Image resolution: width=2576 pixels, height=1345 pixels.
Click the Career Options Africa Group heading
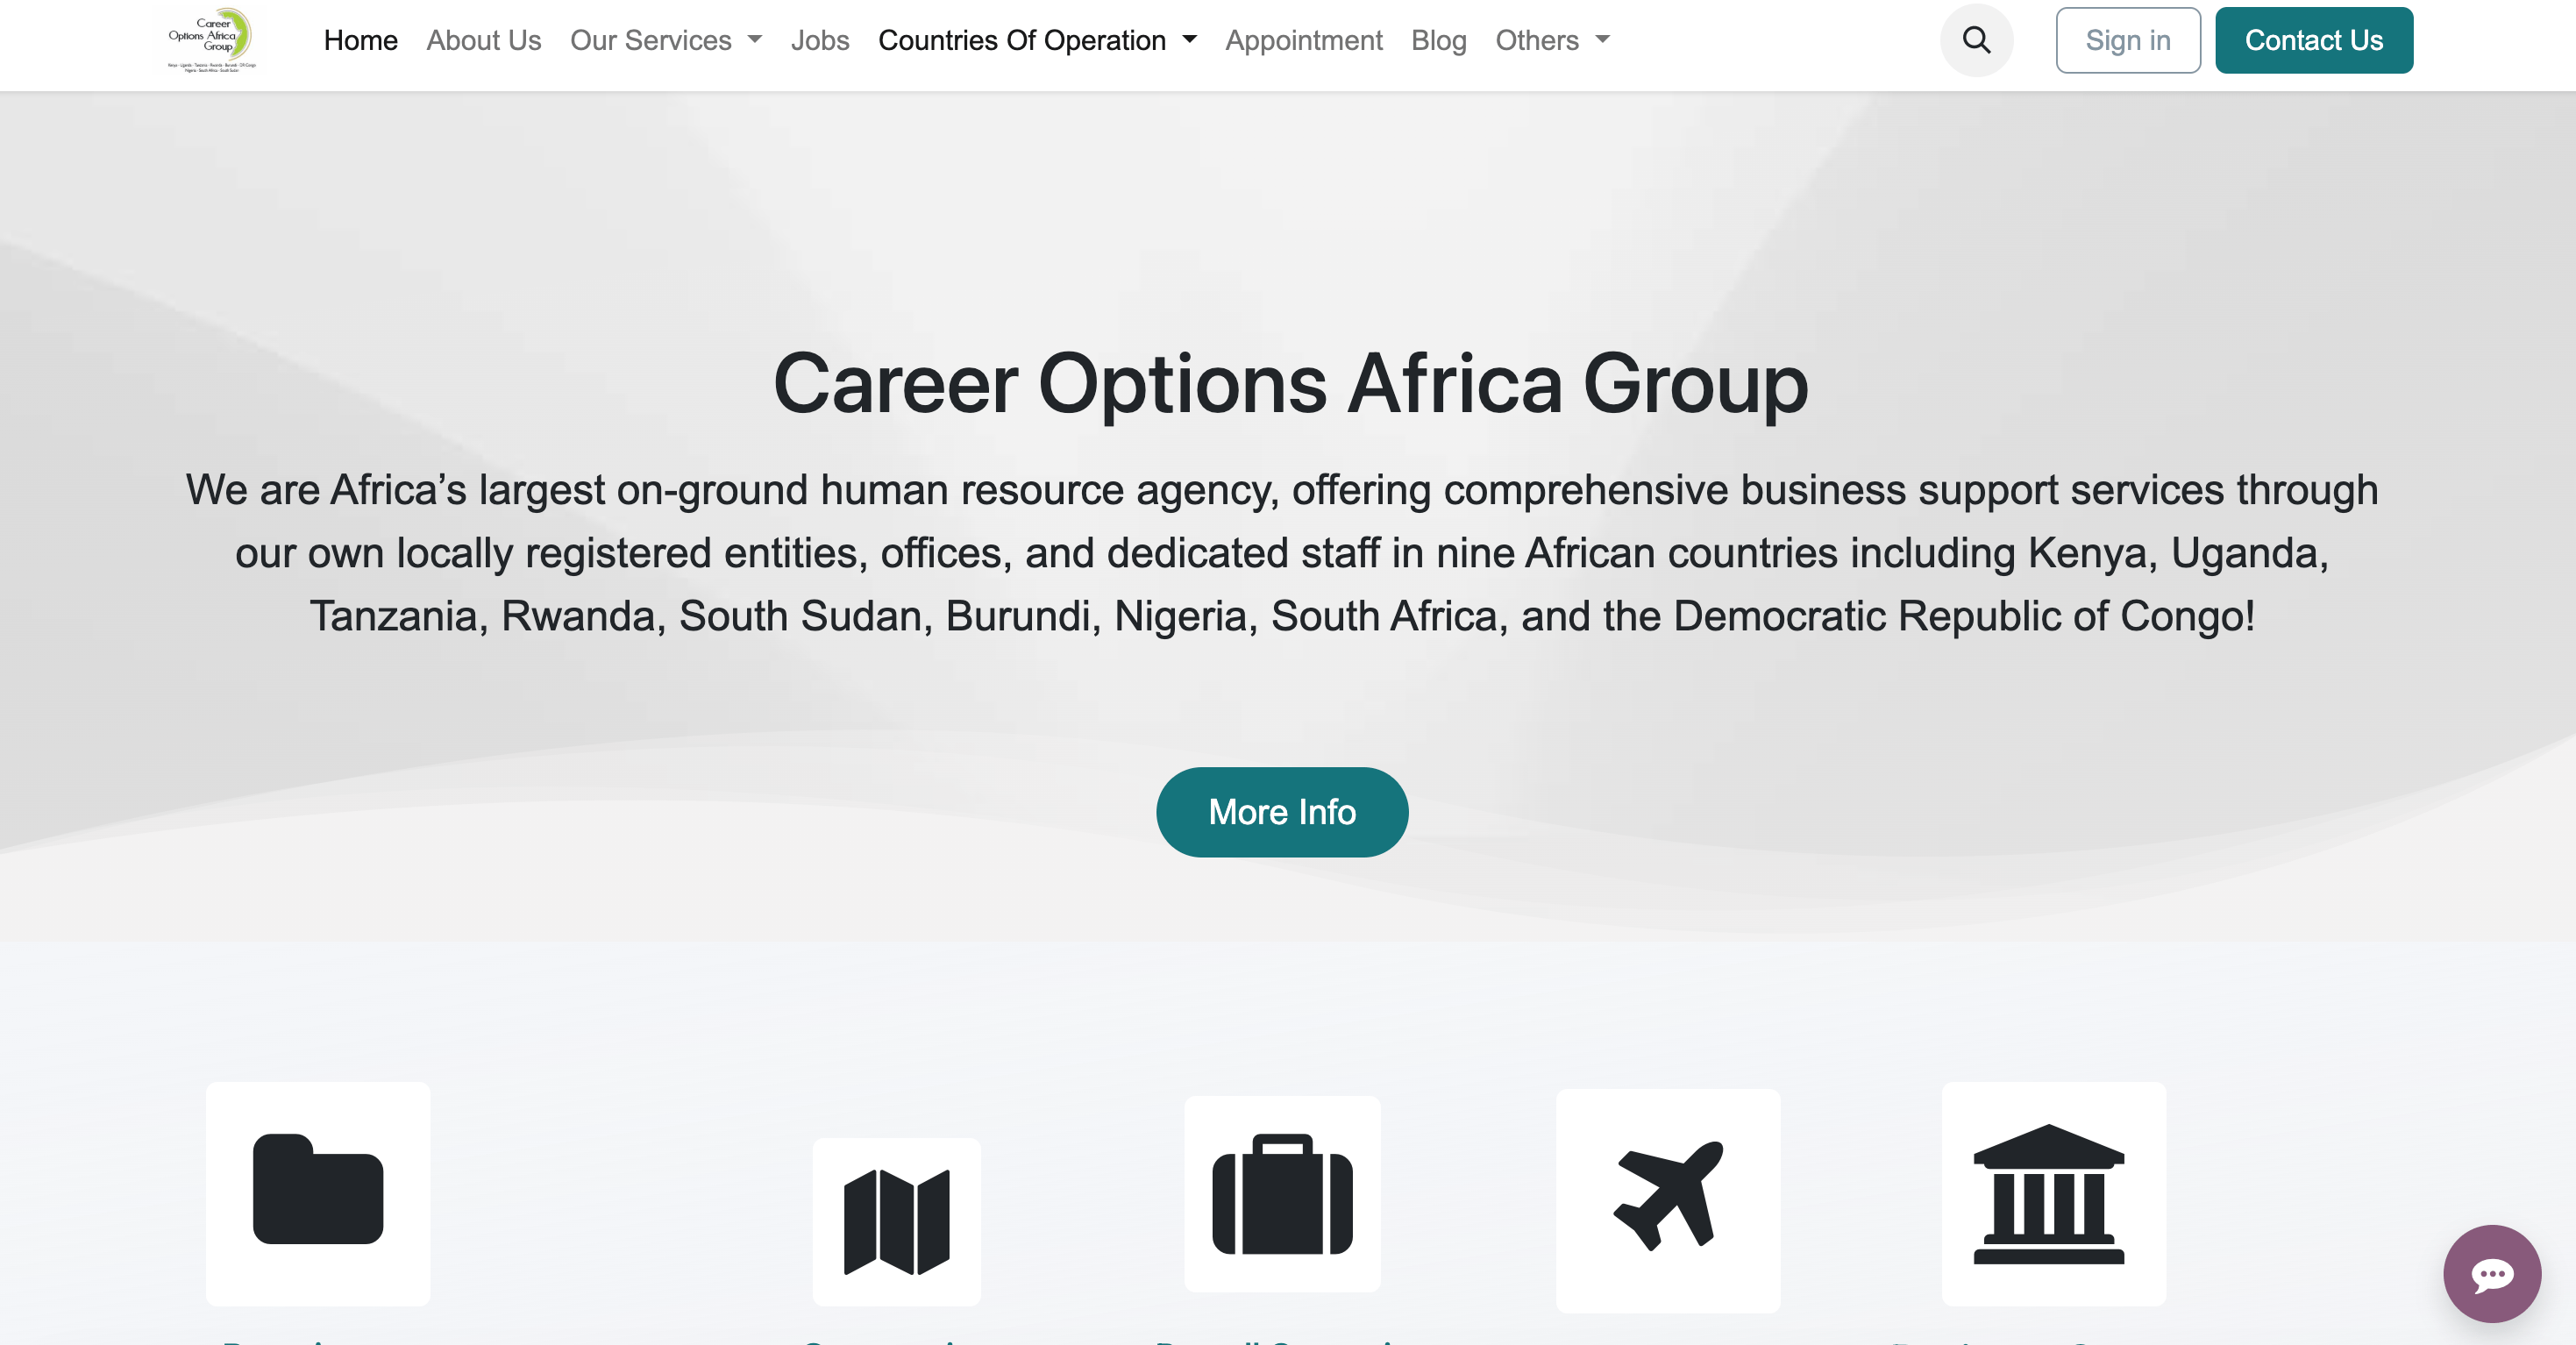point(1290,384)
